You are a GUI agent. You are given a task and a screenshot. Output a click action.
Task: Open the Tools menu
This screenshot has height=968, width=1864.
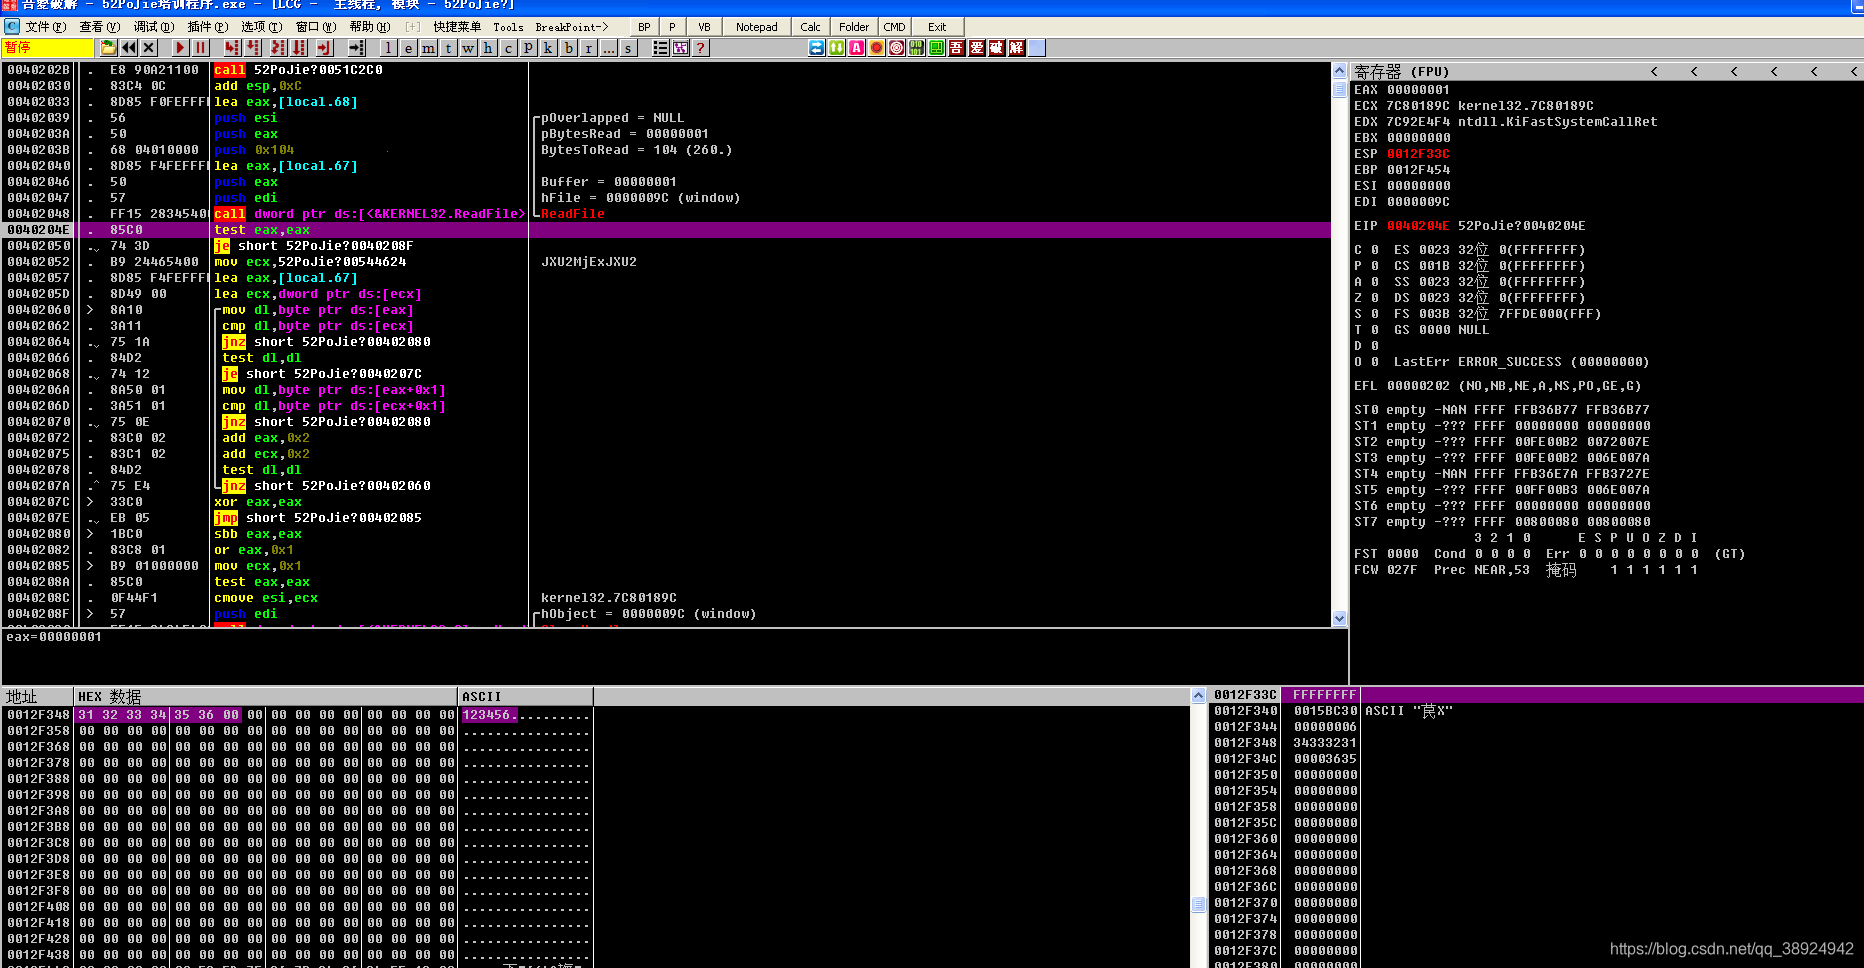(508, 27)
